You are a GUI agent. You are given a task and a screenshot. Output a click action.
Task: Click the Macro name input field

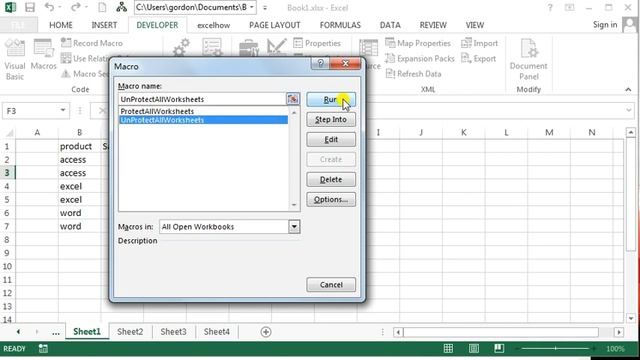[202, 99]
